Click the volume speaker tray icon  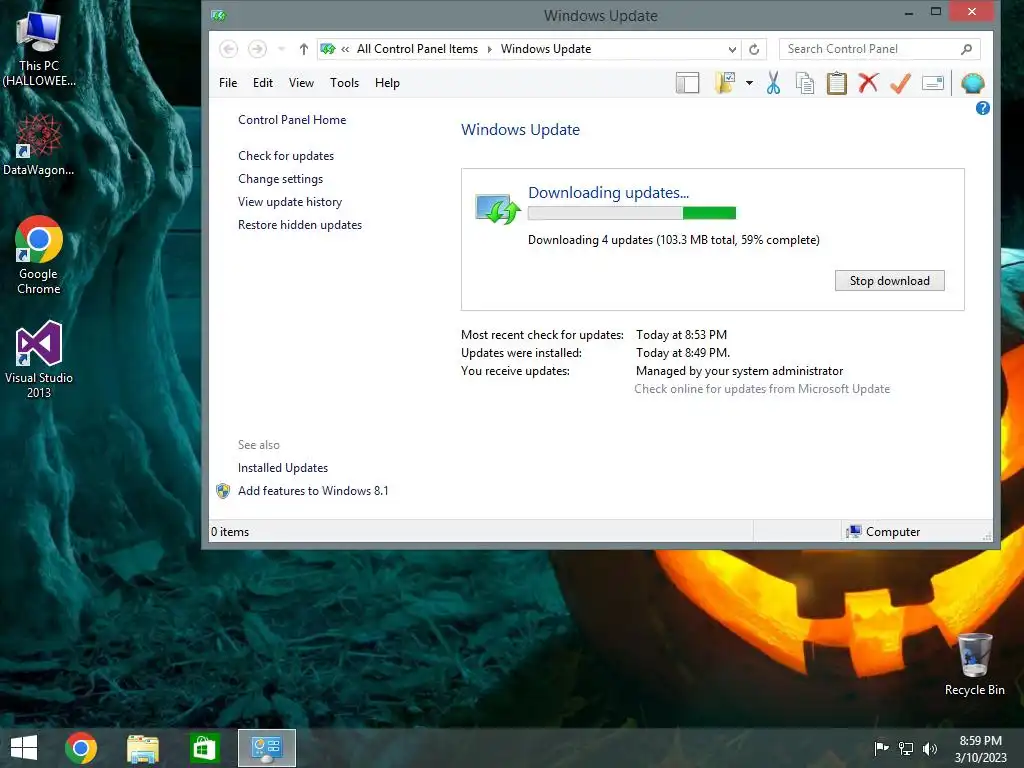(930, 748)
